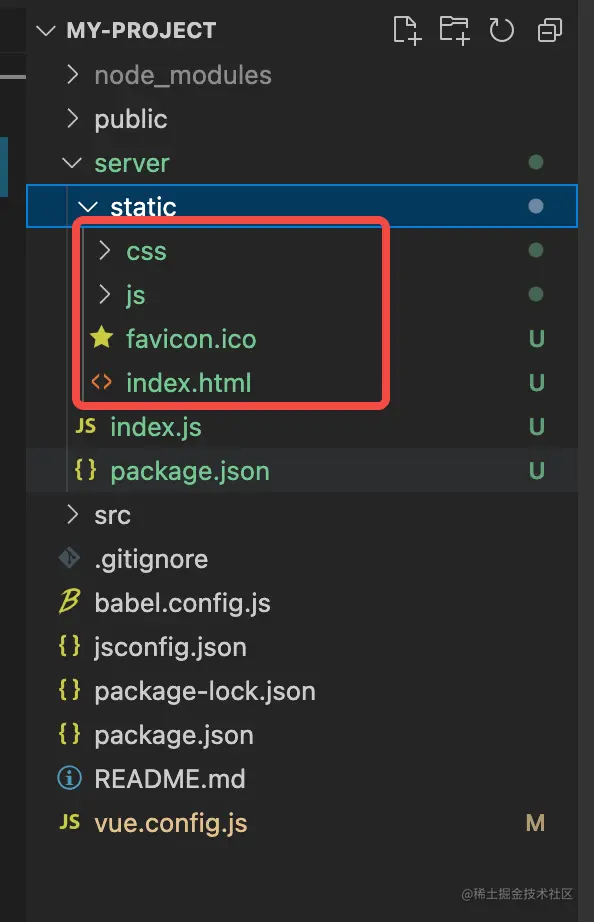Open vue.config.js marked as modified
This screenshot has width=594, height=922.
point(302,822)
